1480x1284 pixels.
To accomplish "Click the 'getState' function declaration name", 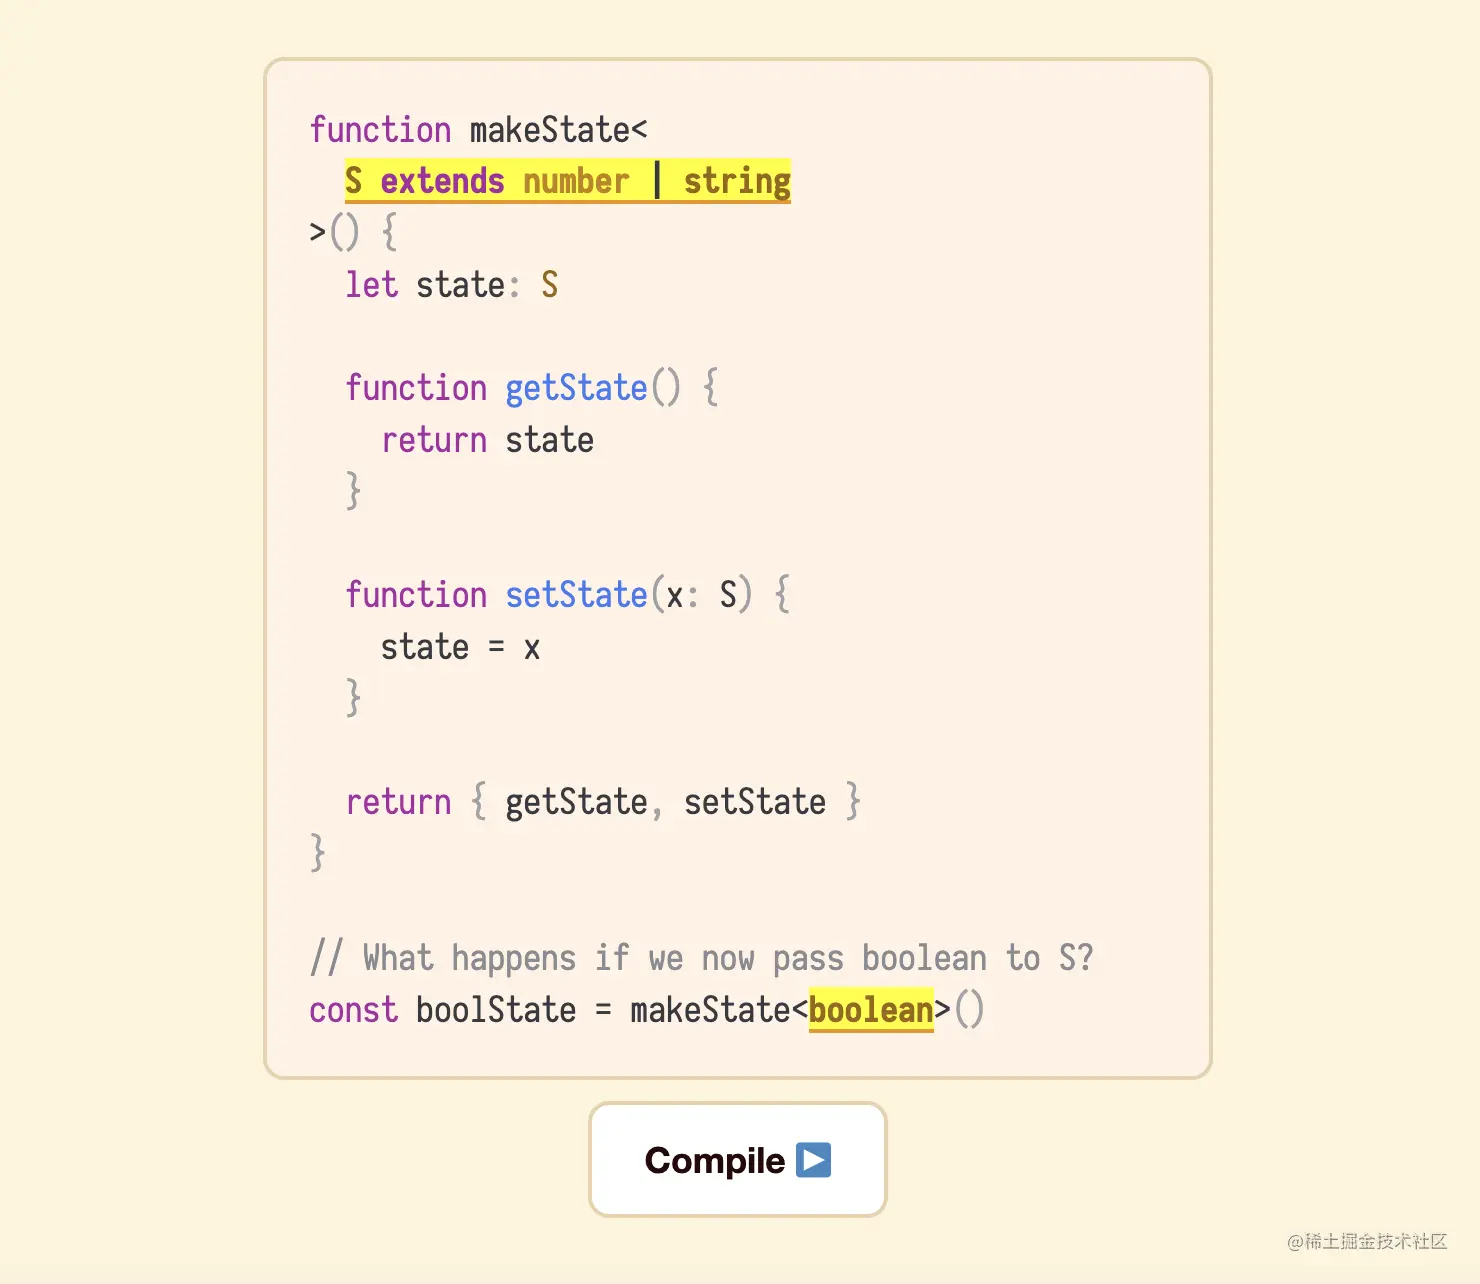I will tap(576, 388).
